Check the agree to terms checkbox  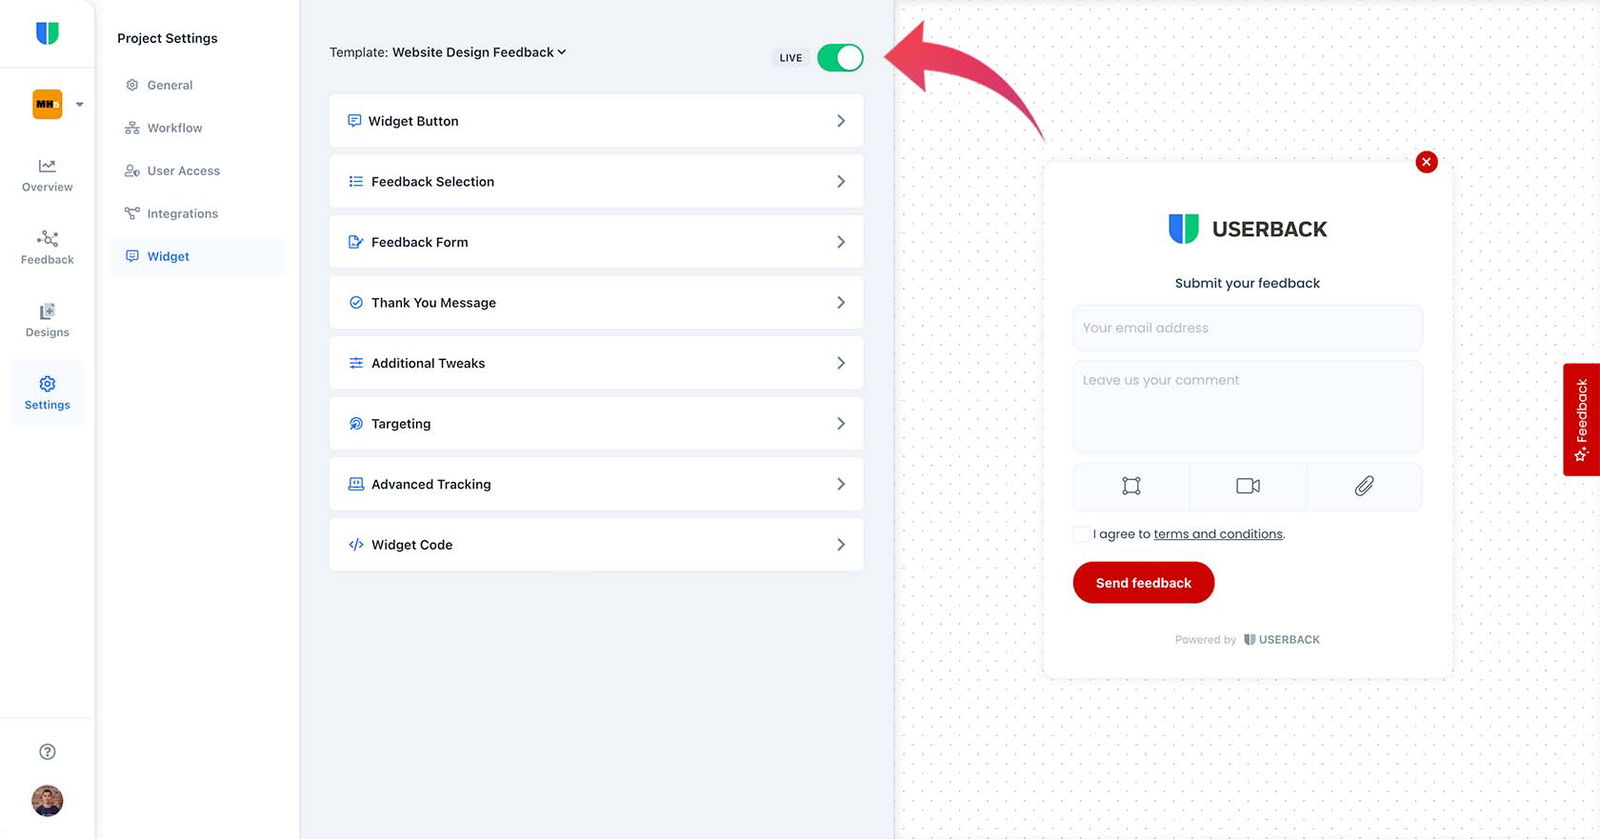click(x=1081, y=534)
